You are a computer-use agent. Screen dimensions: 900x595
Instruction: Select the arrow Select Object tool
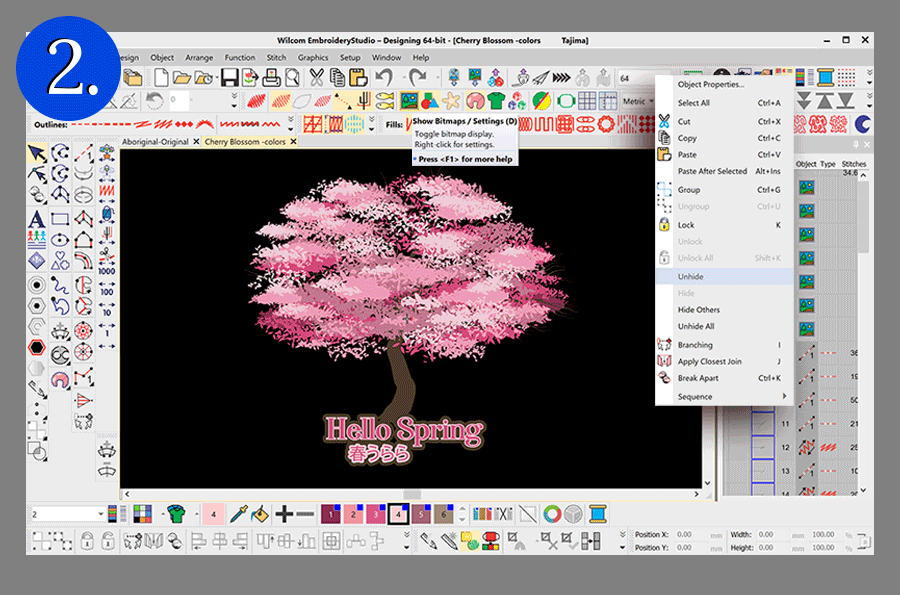(37, 153)
